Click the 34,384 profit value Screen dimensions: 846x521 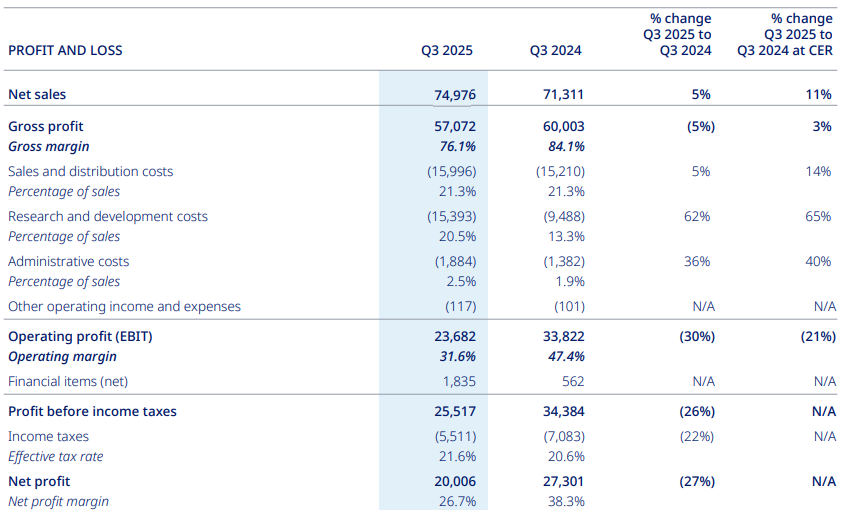point(563,412)
